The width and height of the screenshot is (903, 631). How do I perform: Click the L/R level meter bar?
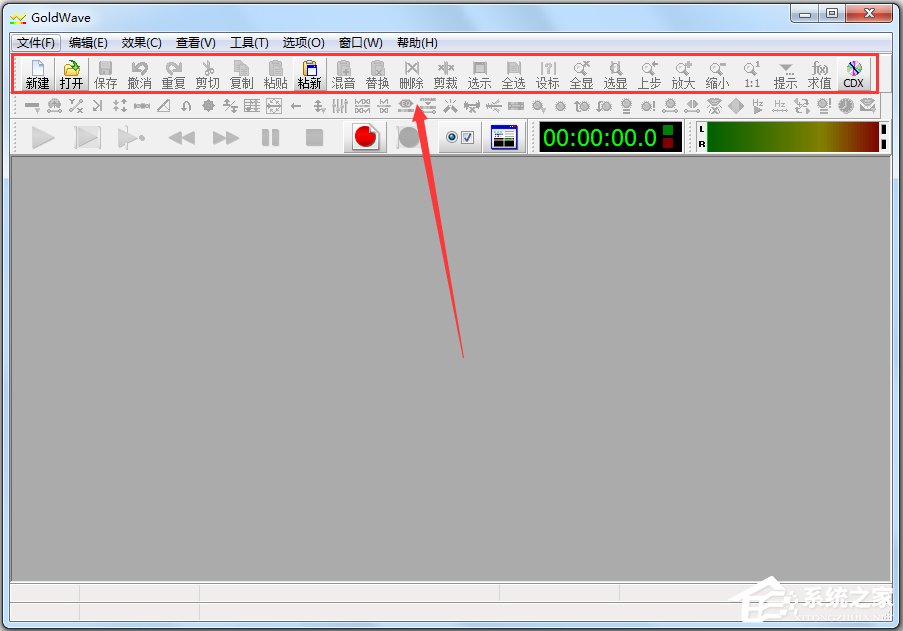[x=792, y=137]
